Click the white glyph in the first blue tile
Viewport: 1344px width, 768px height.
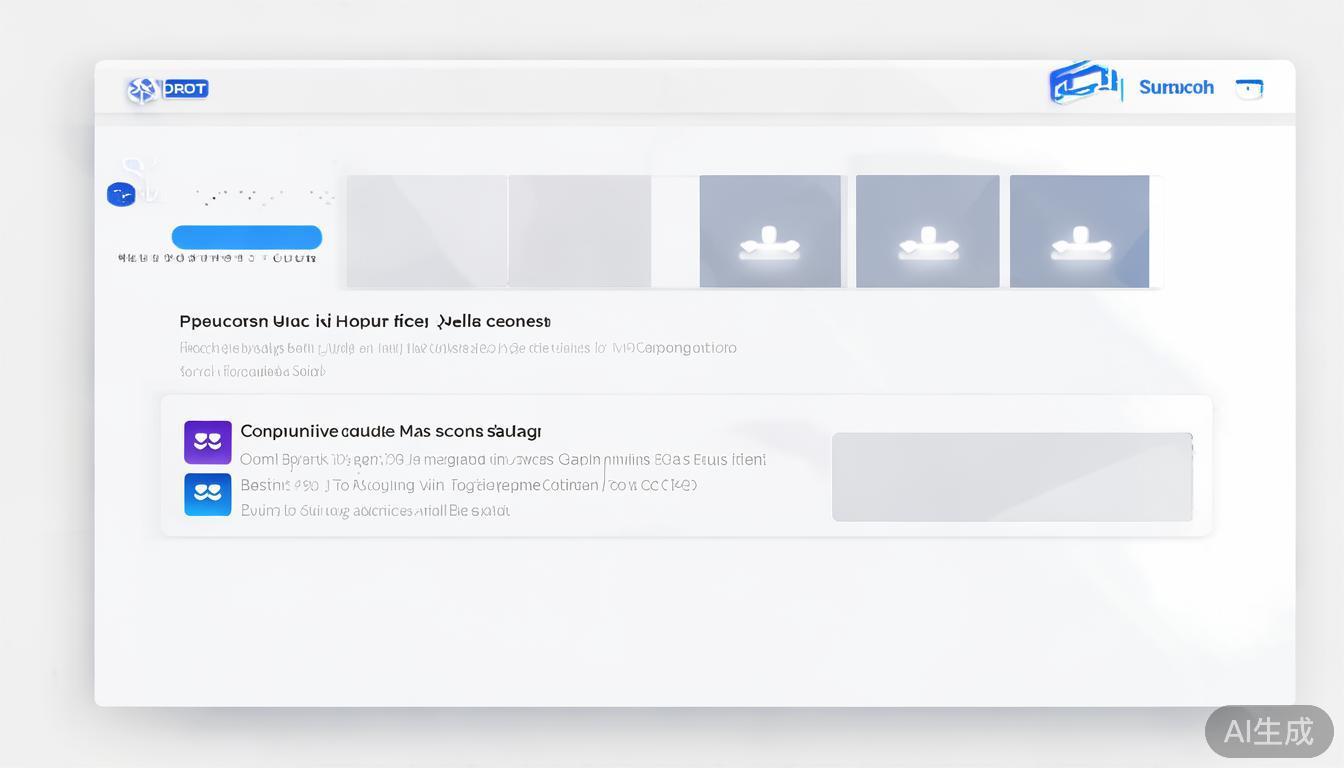click(x=769, y=243)
